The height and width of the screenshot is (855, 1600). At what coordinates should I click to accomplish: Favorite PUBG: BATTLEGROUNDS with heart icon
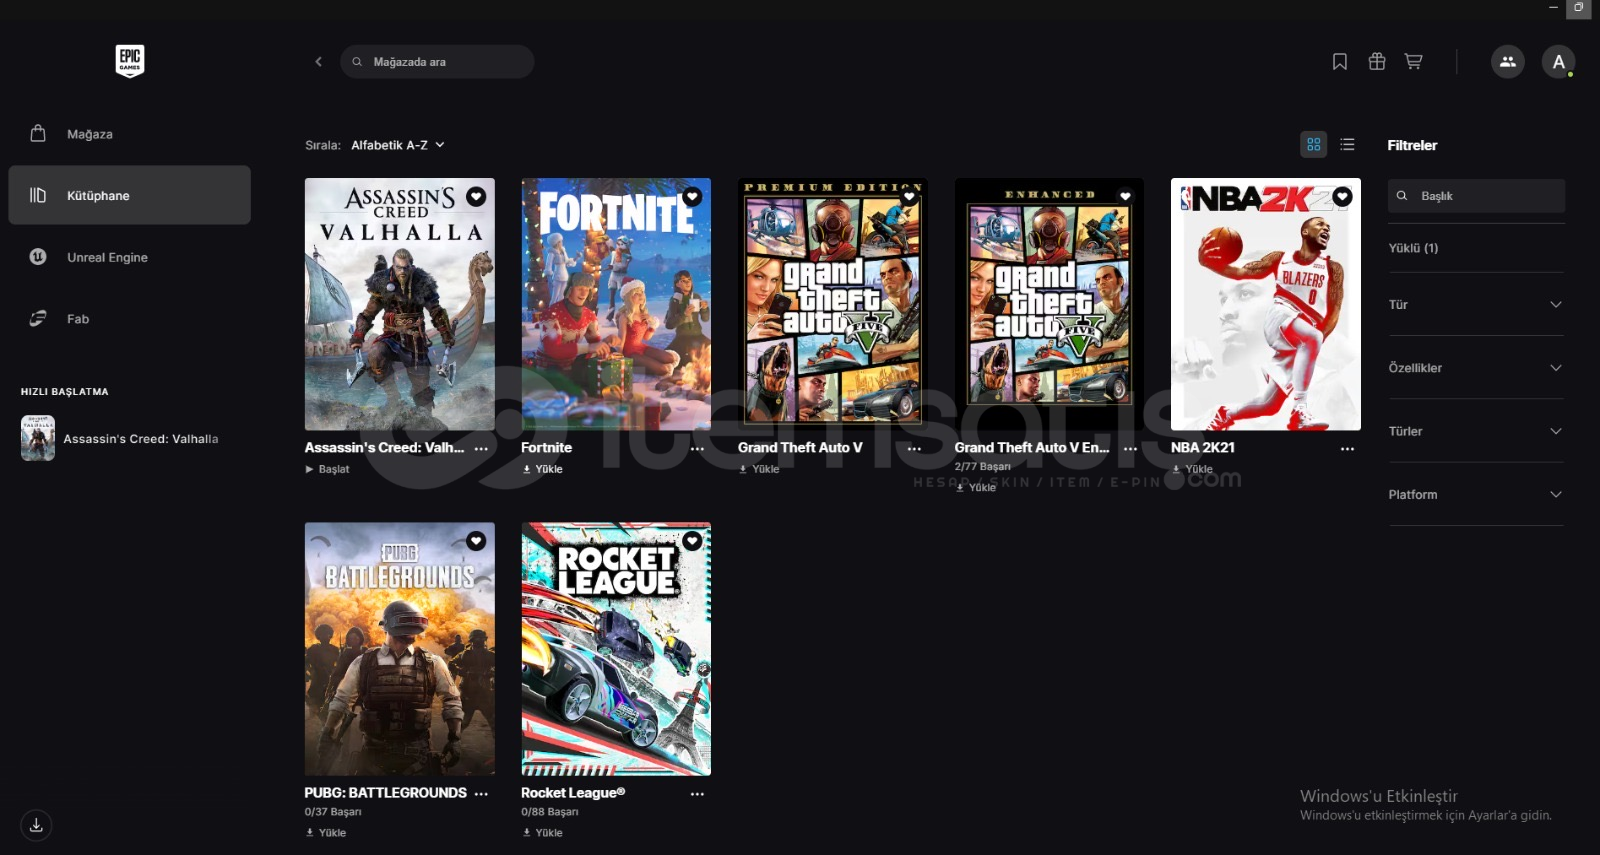(x=476, y=541)
